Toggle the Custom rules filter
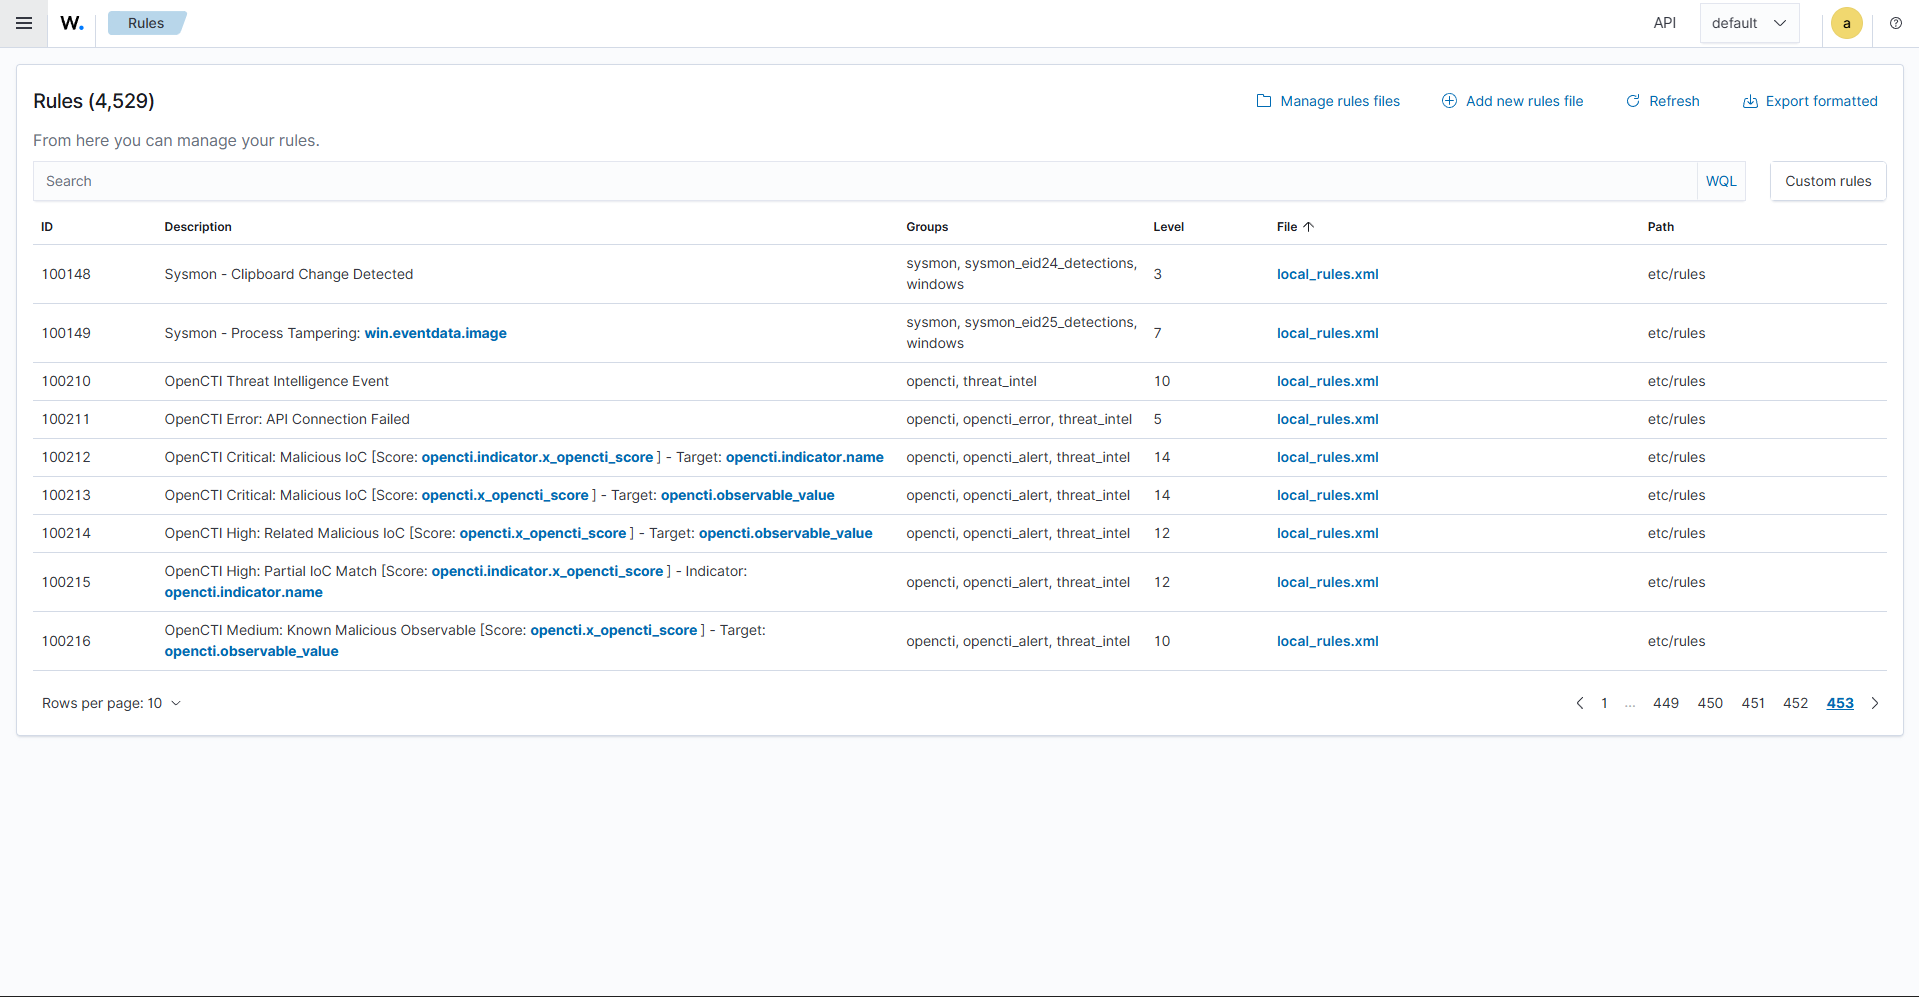 tap(1828, 181)
